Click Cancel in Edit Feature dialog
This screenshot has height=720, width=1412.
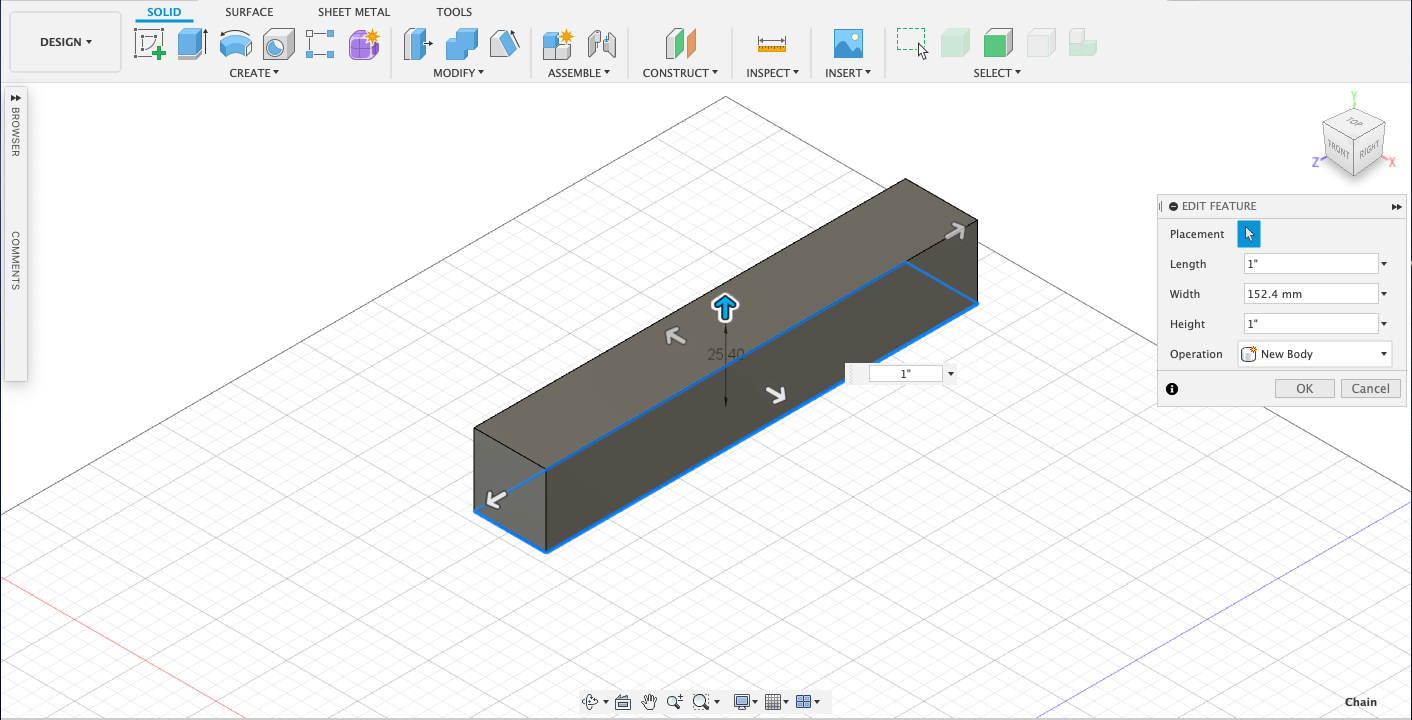pyautogui.click(x=1370, y=389)
